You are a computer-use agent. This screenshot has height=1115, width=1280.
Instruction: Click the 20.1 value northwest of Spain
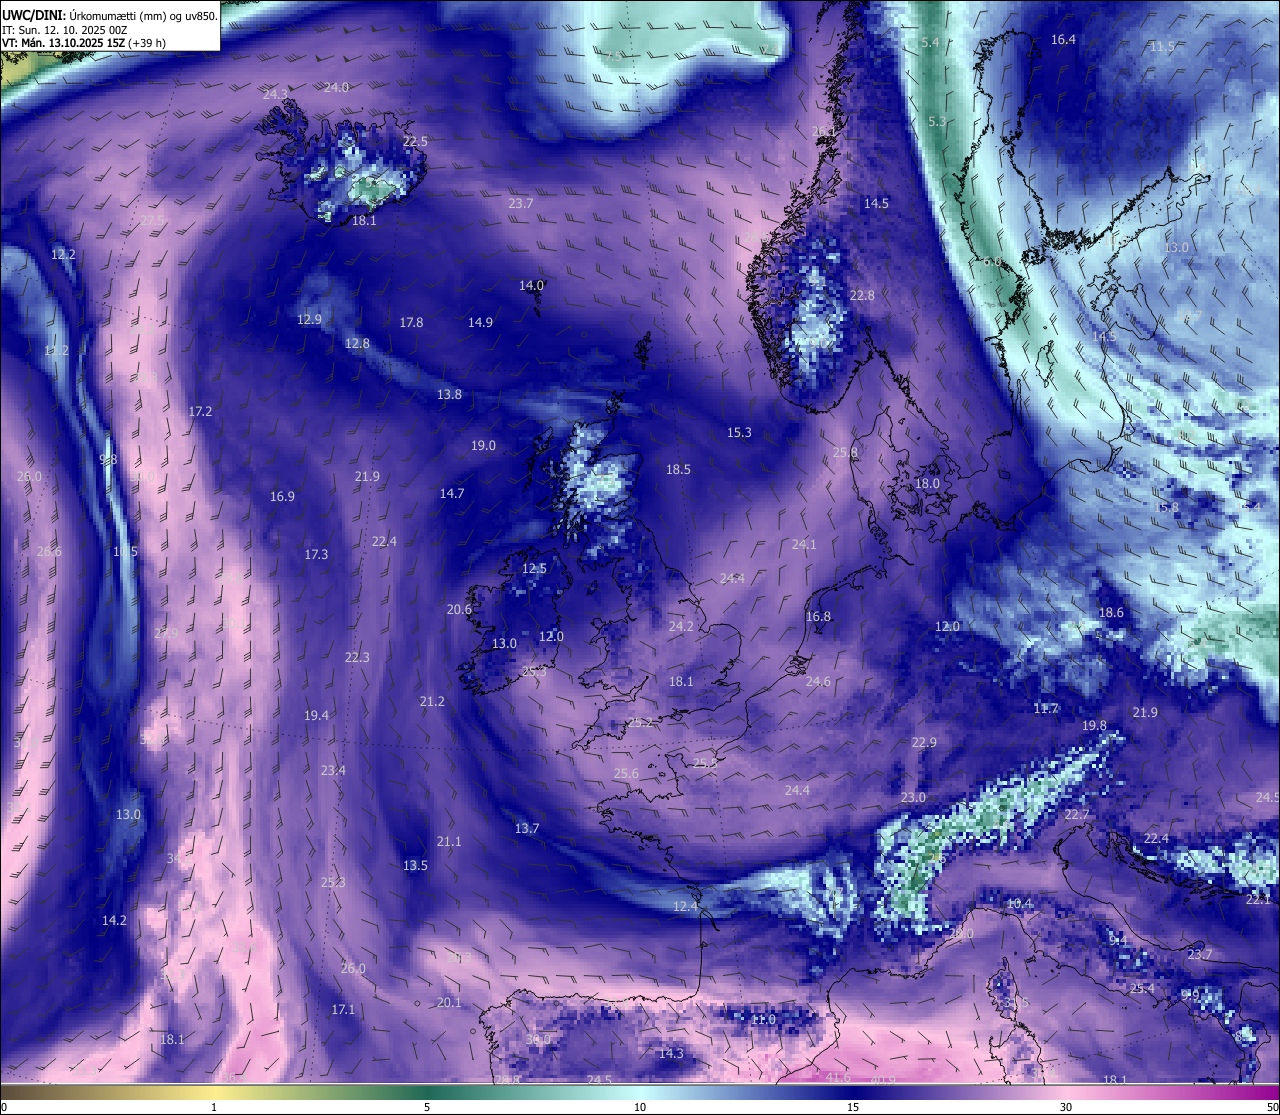[449, 1003]
